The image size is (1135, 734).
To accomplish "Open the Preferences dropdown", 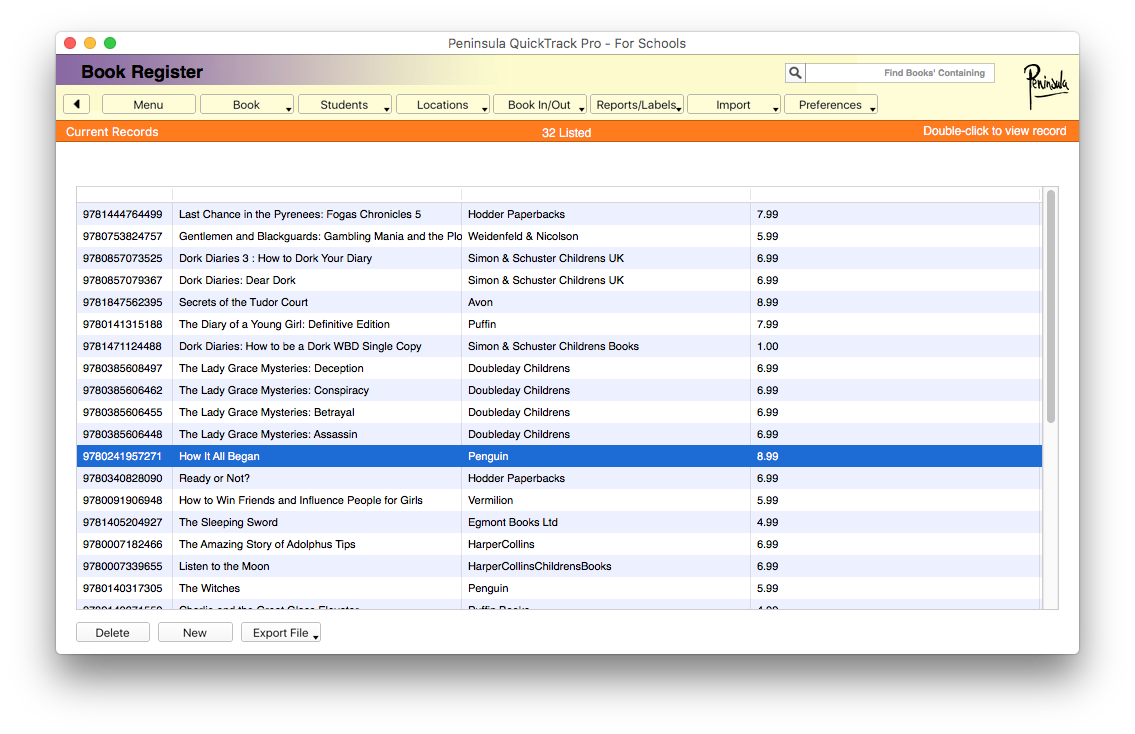I will (831, 104).
